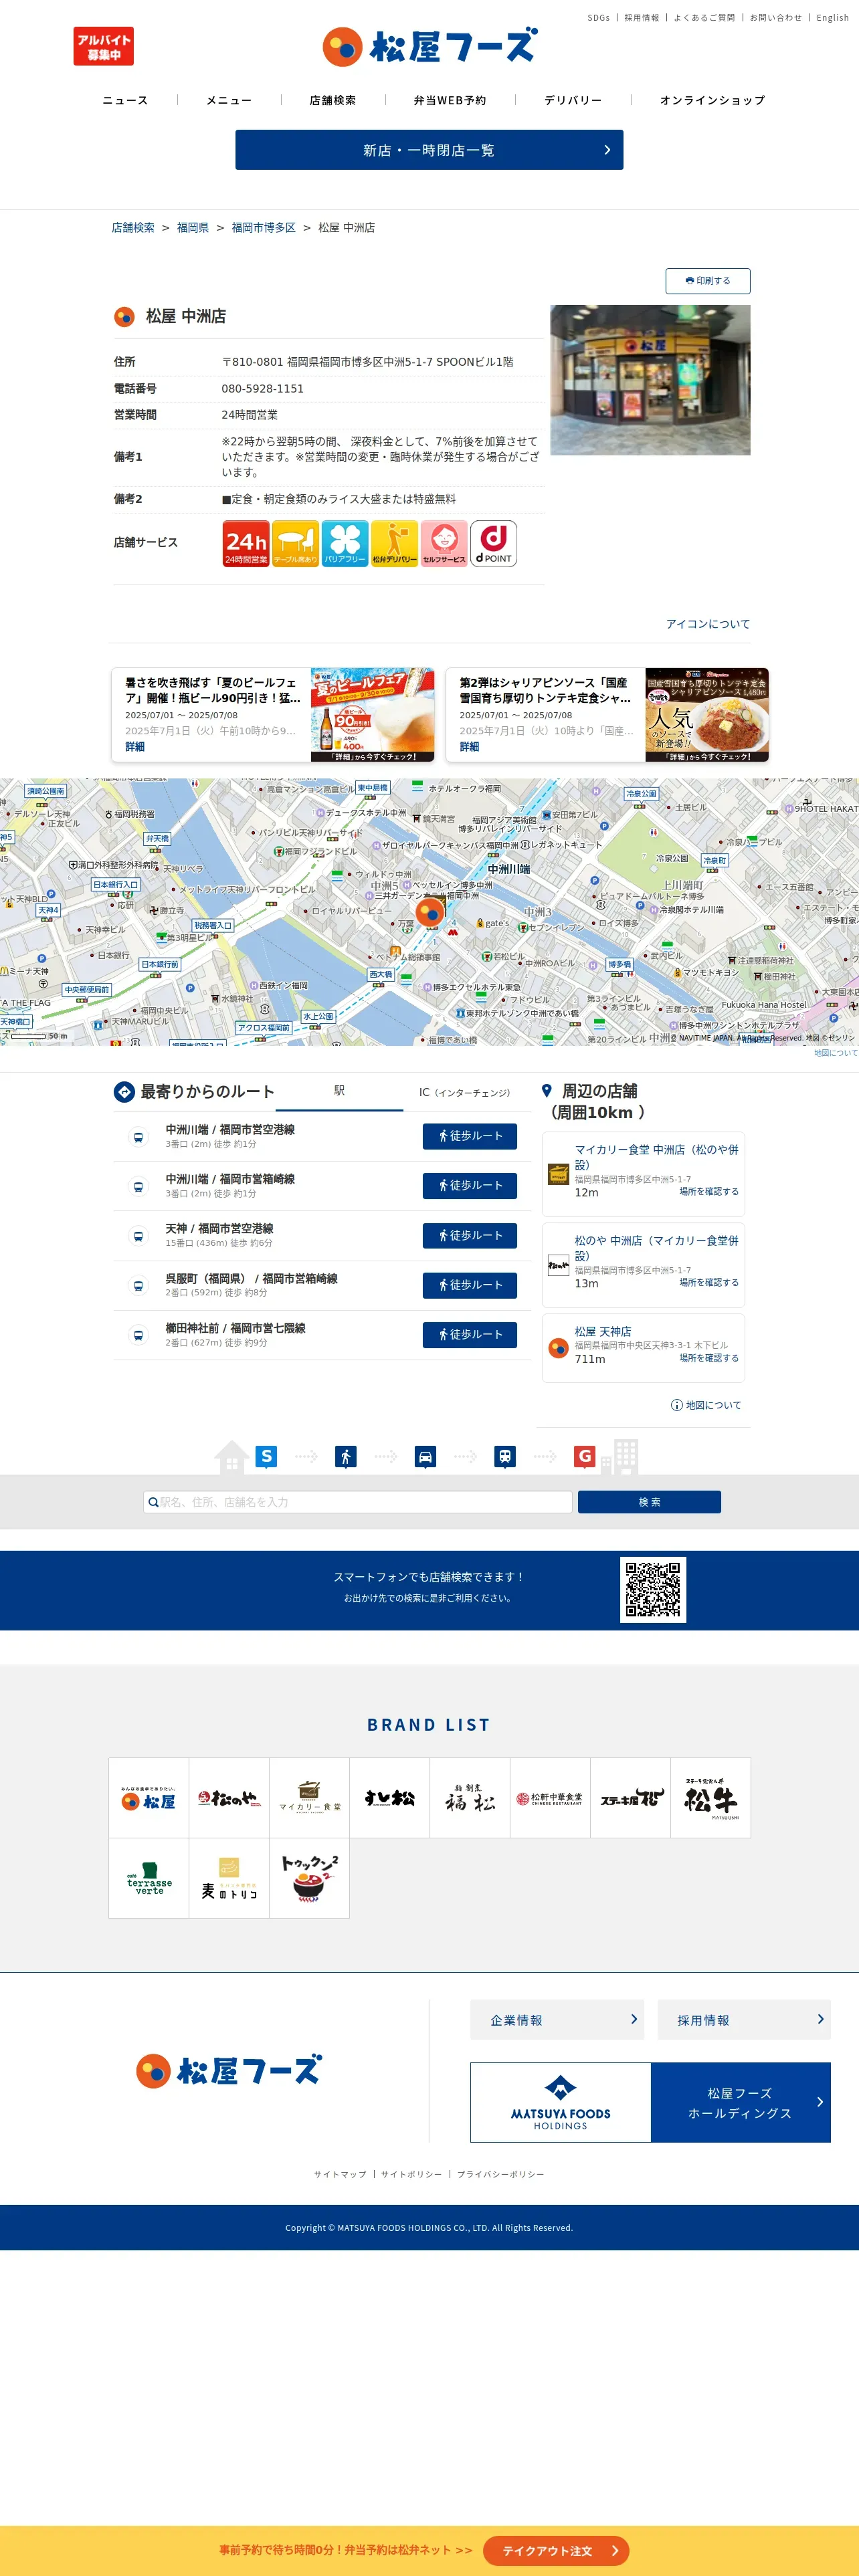Image resolution: width=859 pixels, height=2576 pixels.
Task: Click the dPOINT service icon
Action: pyautogui.click(x=494, y=543)
